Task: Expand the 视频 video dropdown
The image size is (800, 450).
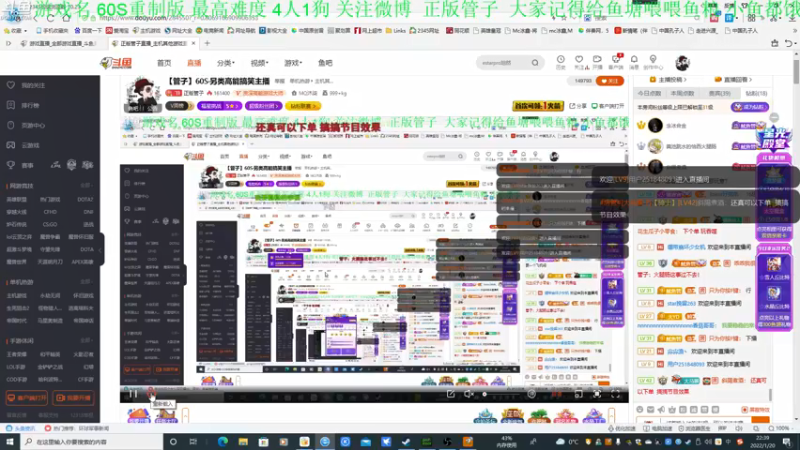Action: (x=259, y=63)
